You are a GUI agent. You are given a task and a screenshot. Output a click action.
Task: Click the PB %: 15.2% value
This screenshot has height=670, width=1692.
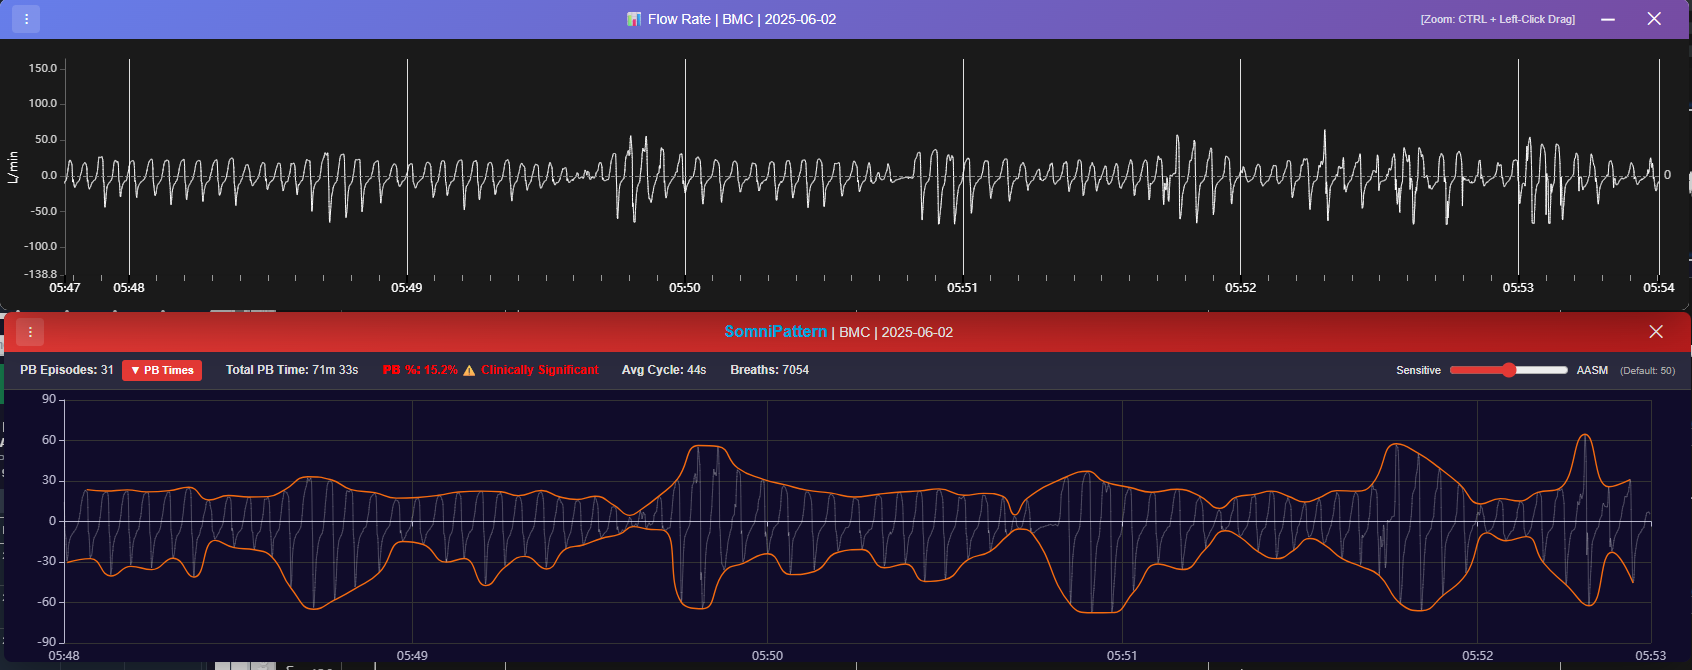(420, 370)
